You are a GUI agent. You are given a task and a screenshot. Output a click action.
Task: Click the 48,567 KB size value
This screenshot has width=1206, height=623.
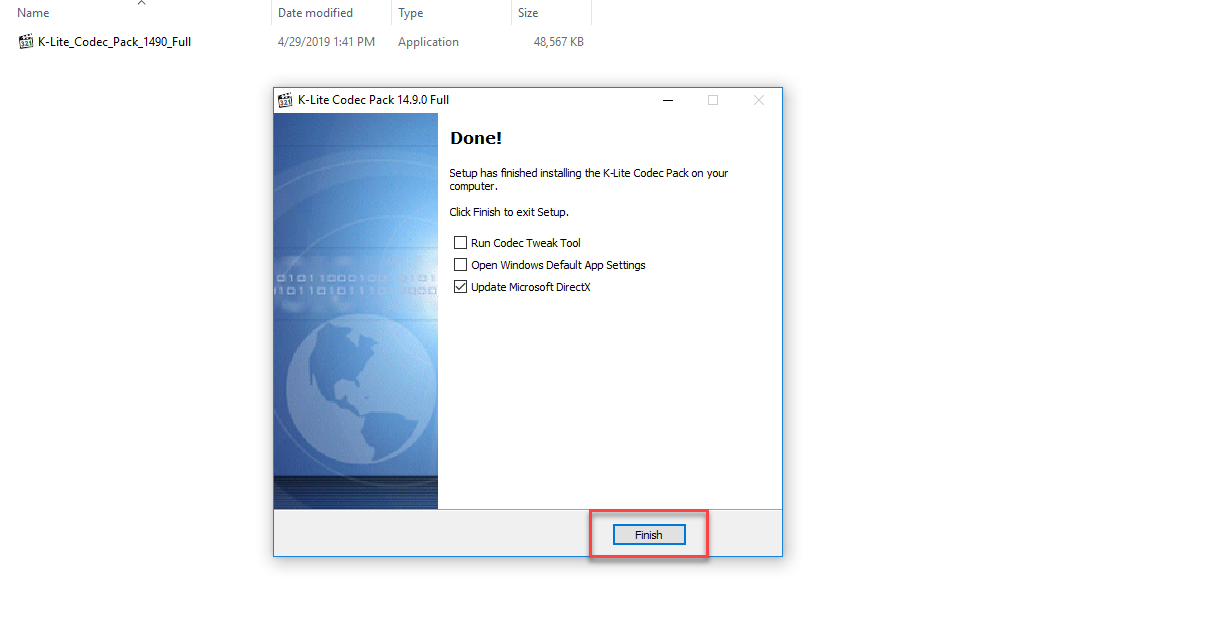(558, 41)
